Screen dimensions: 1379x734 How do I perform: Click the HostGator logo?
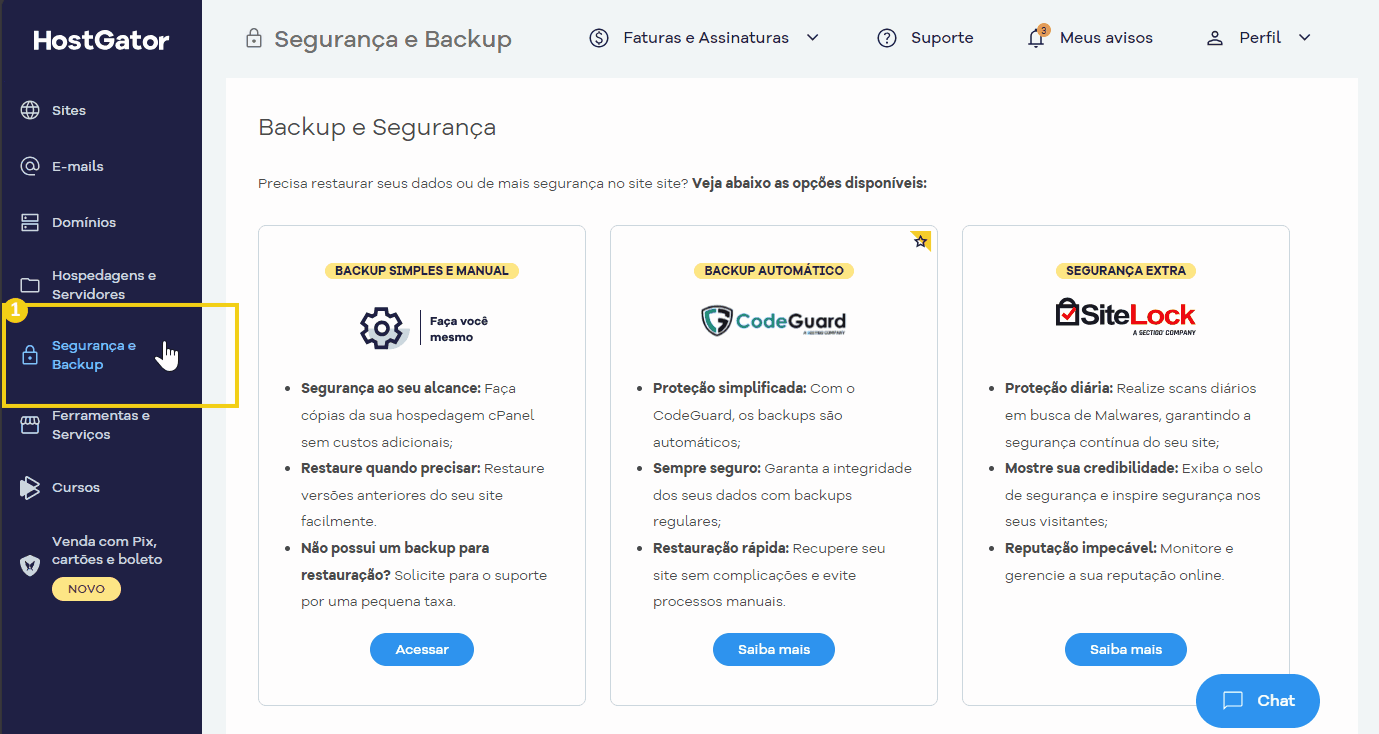(x=101, y=40)
